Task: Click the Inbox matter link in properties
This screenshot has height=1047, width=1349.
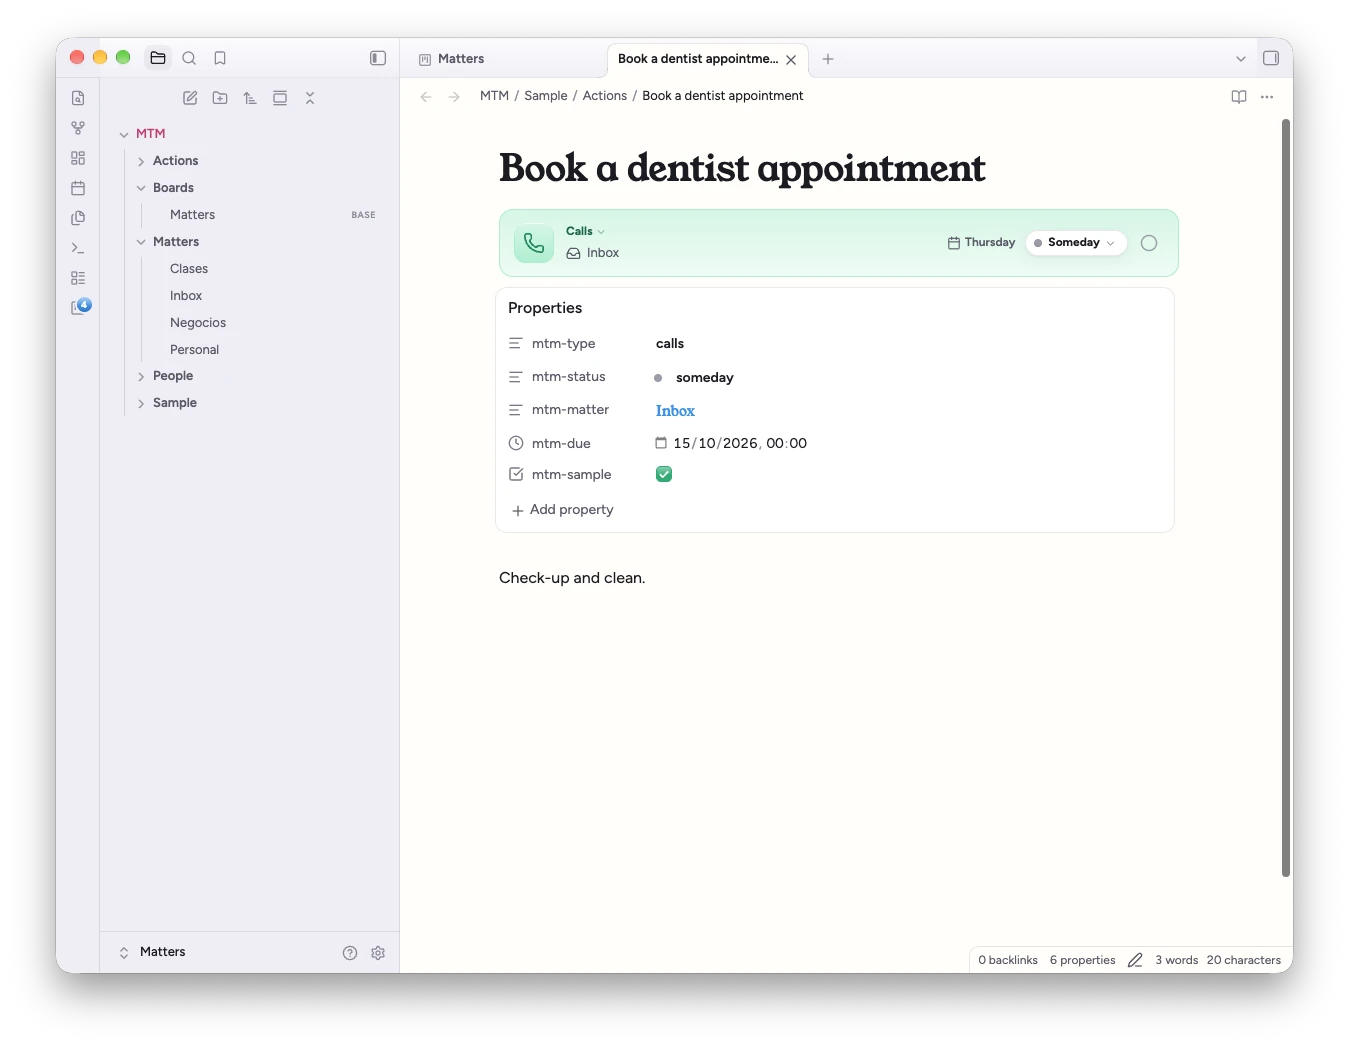Action: pos(675,411)
